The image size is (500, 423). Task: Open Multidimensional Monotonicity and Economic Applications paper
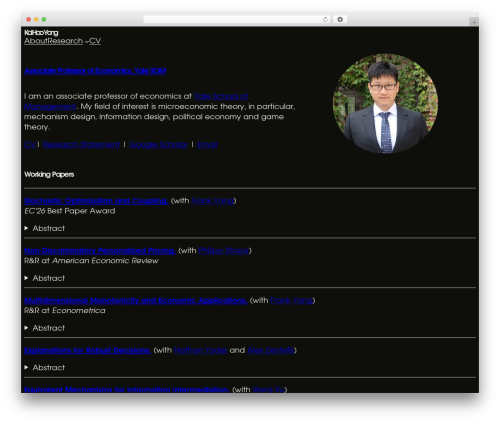[x=136, y=300]
